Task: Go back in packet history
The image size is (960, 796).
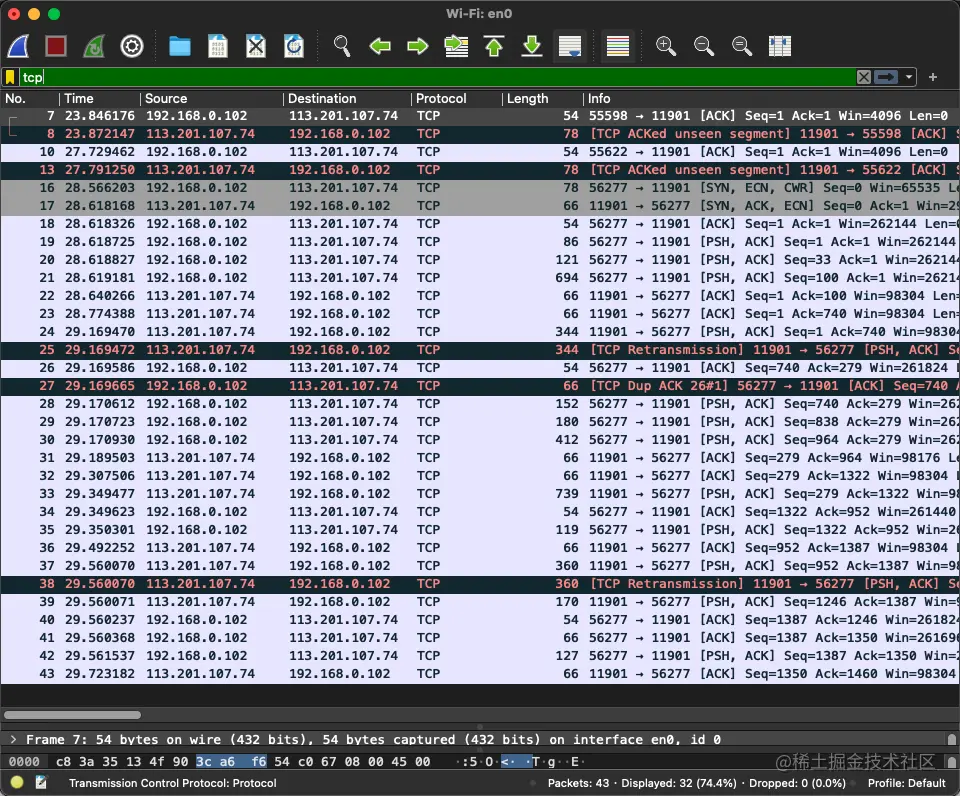Action: click(380, 46)
